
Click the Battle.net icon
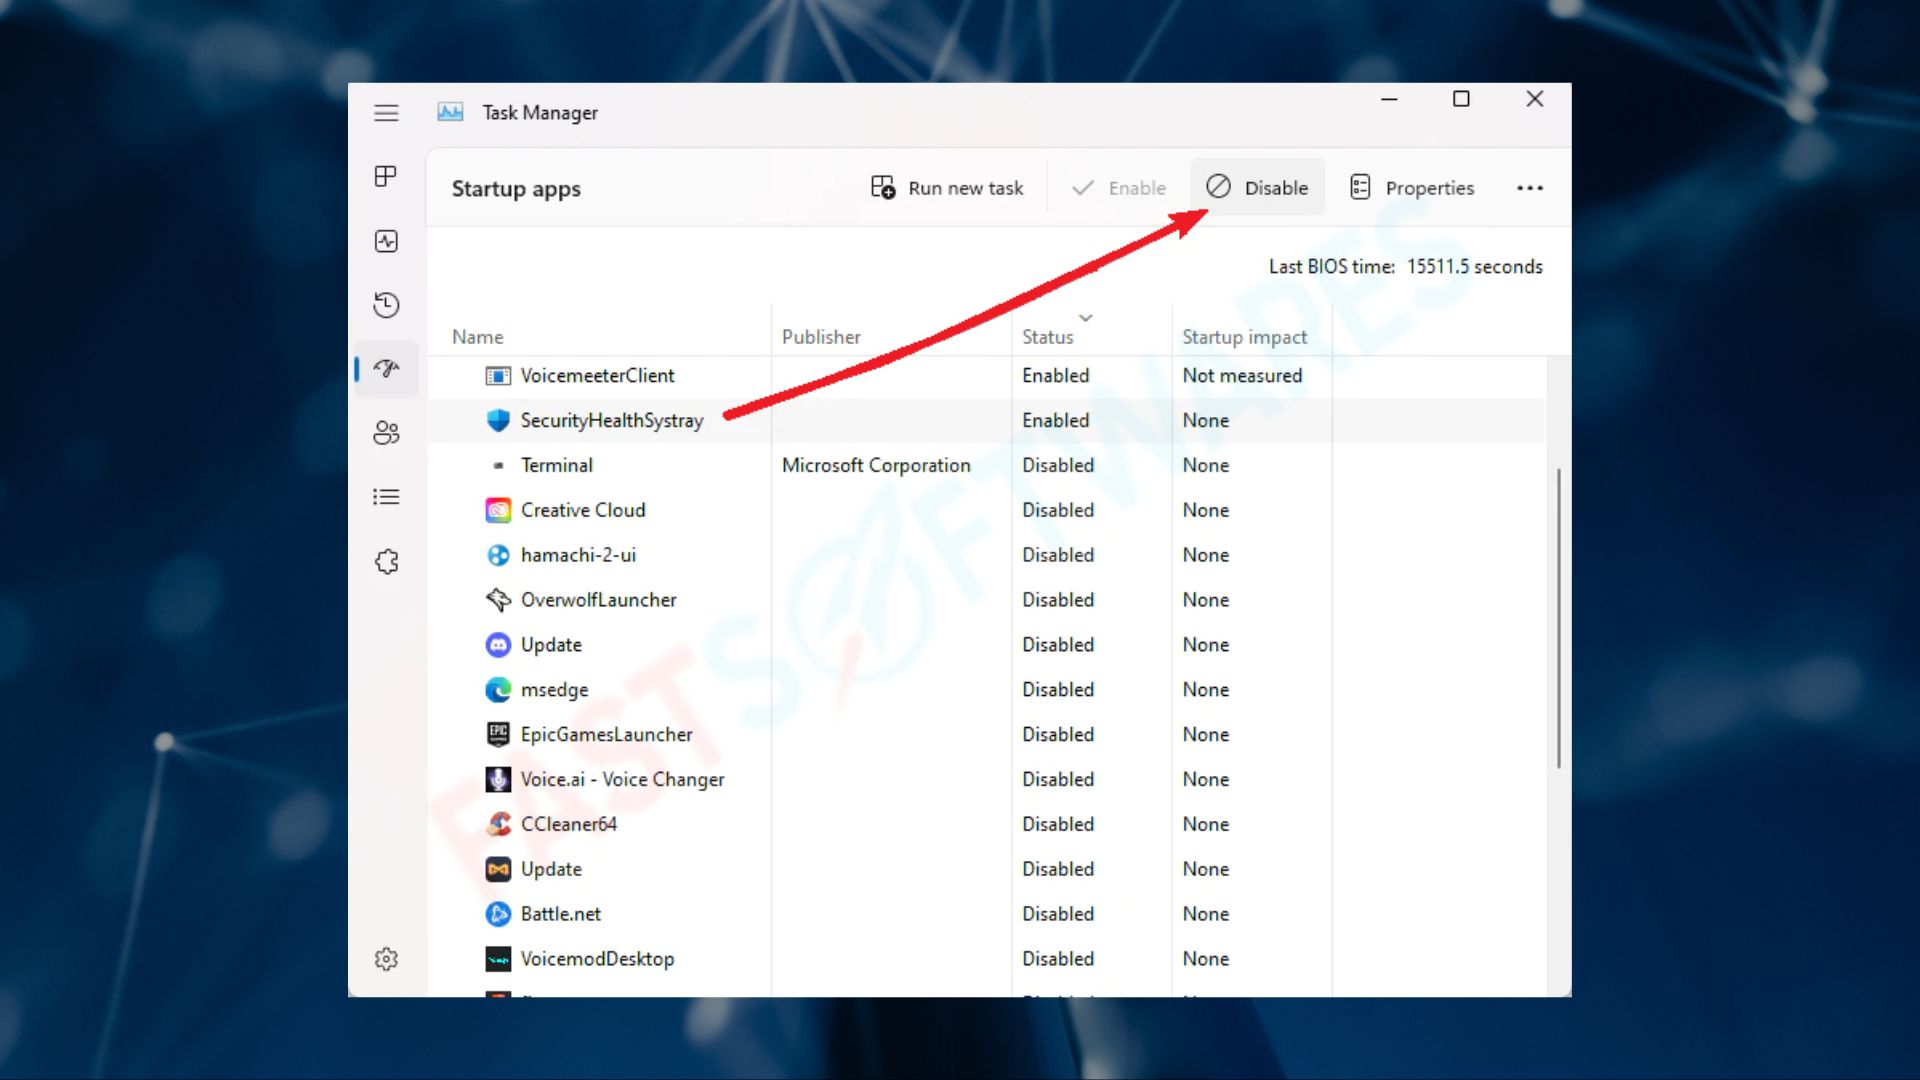pyautogui.click(x=498, y=914)
